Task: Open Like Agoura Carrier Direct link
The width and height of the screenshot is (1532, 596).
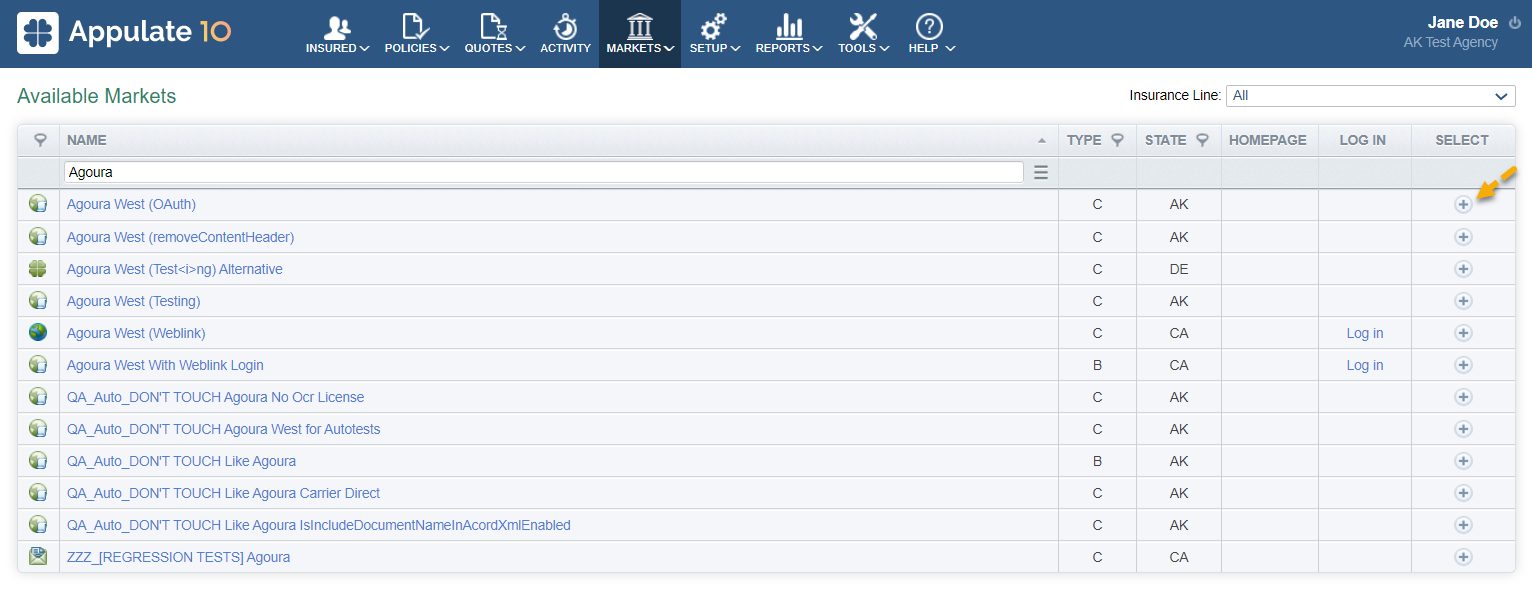Action: 223,493
